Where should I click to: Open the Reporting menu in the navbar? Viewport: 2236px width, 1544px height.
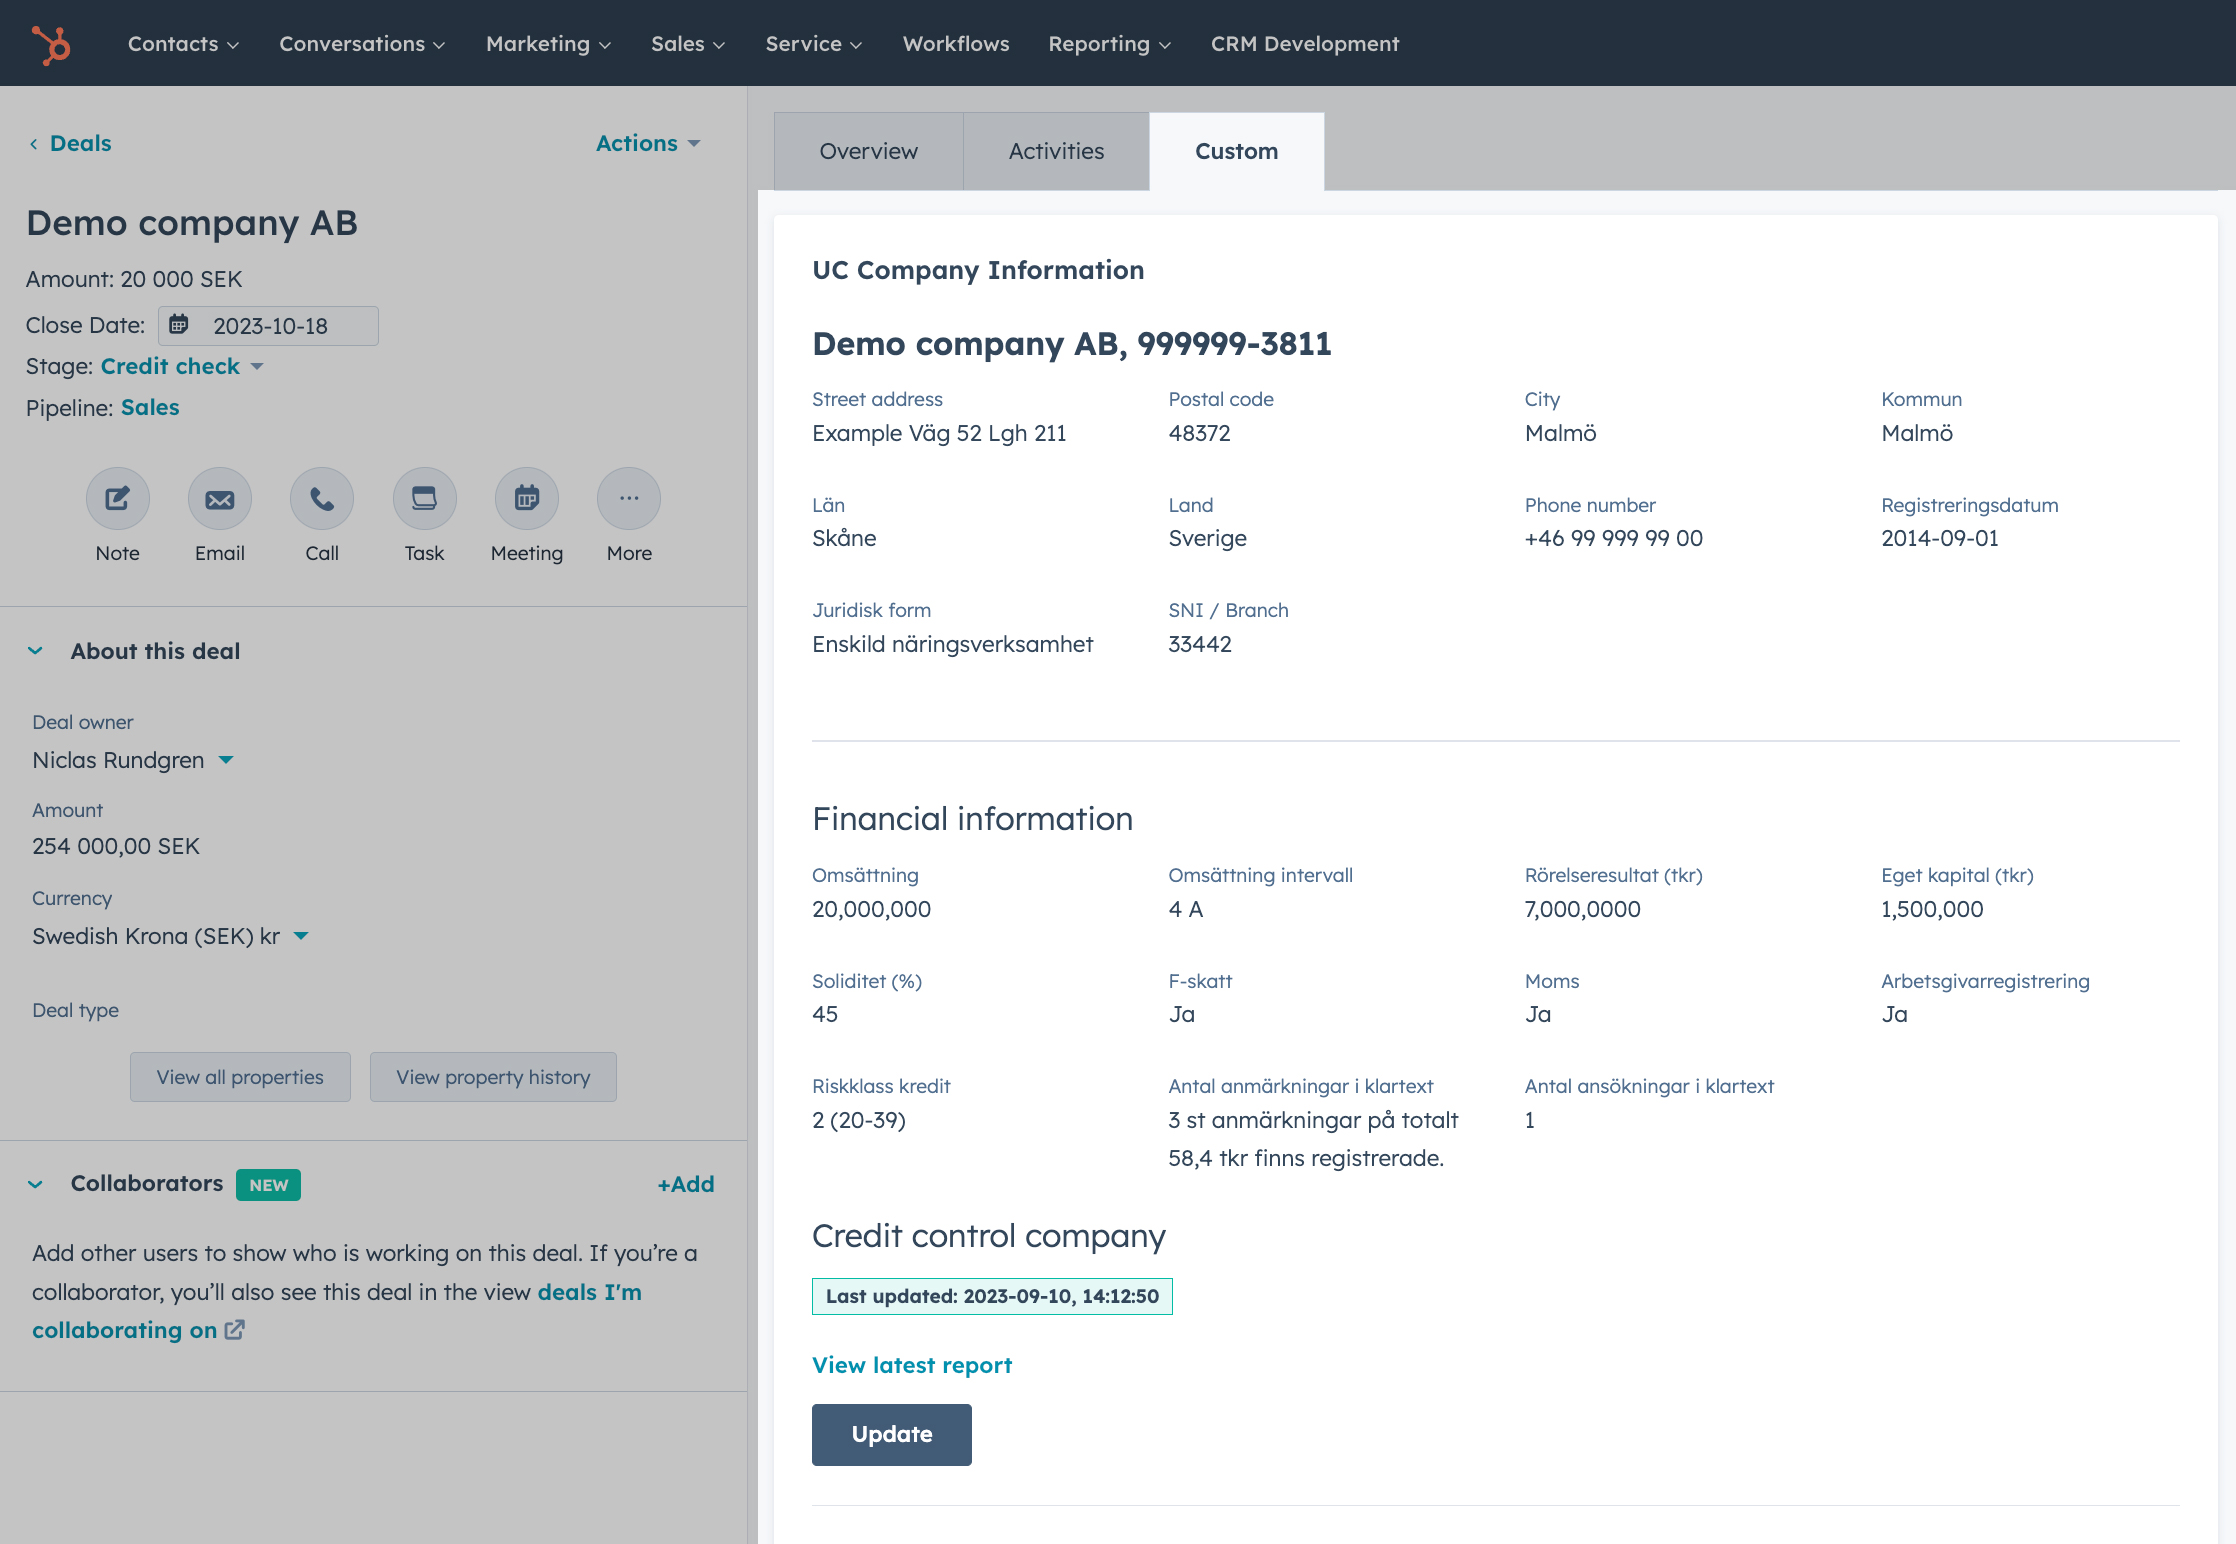tap(1108, 44)
